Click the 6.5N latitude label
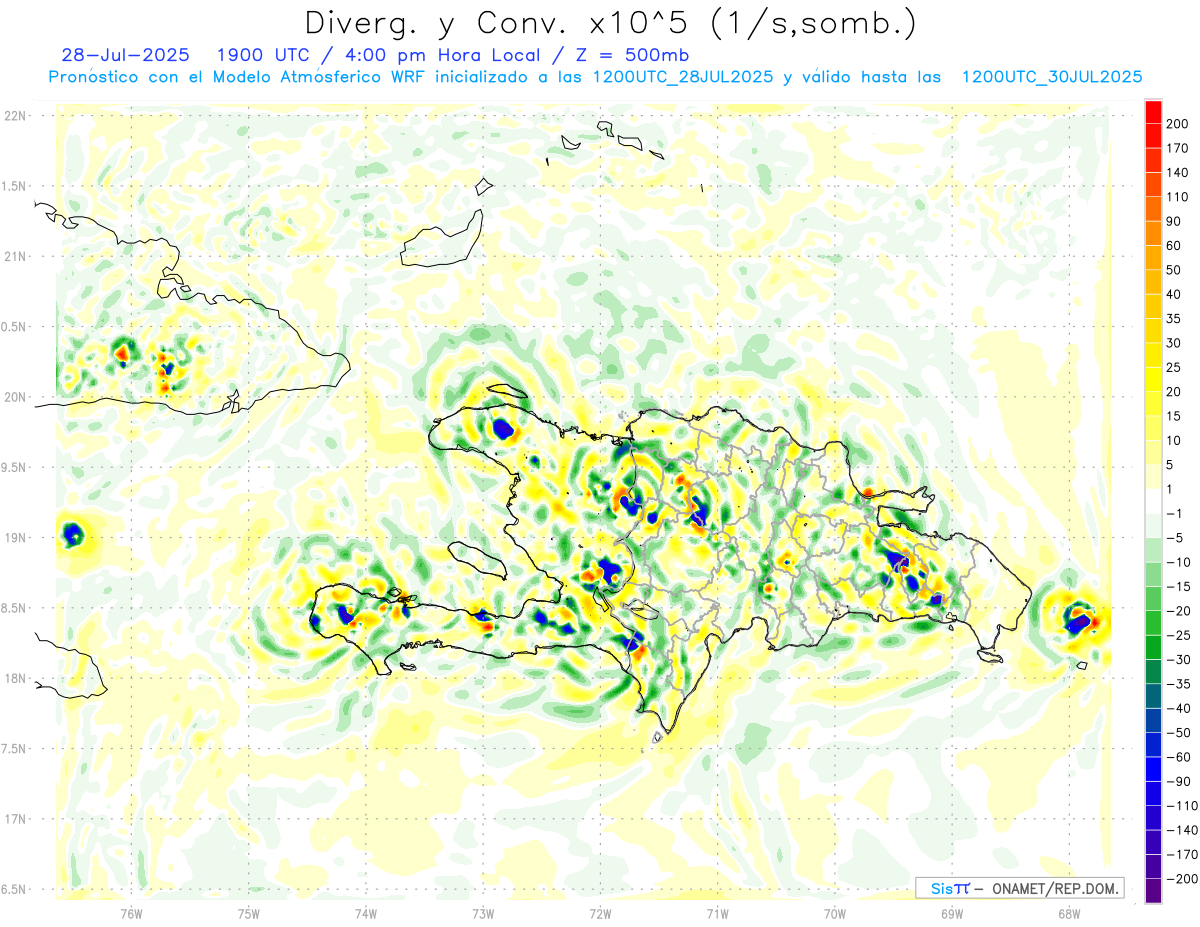The height and width of the screenshot is (927, 1200). pos(15,889)
